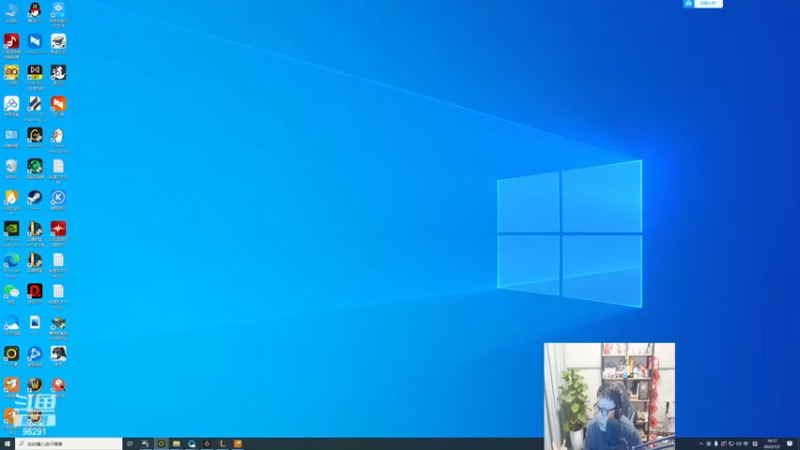
Task: Launch Microsoft Edge from the desktop
Action: pos(11,261)
